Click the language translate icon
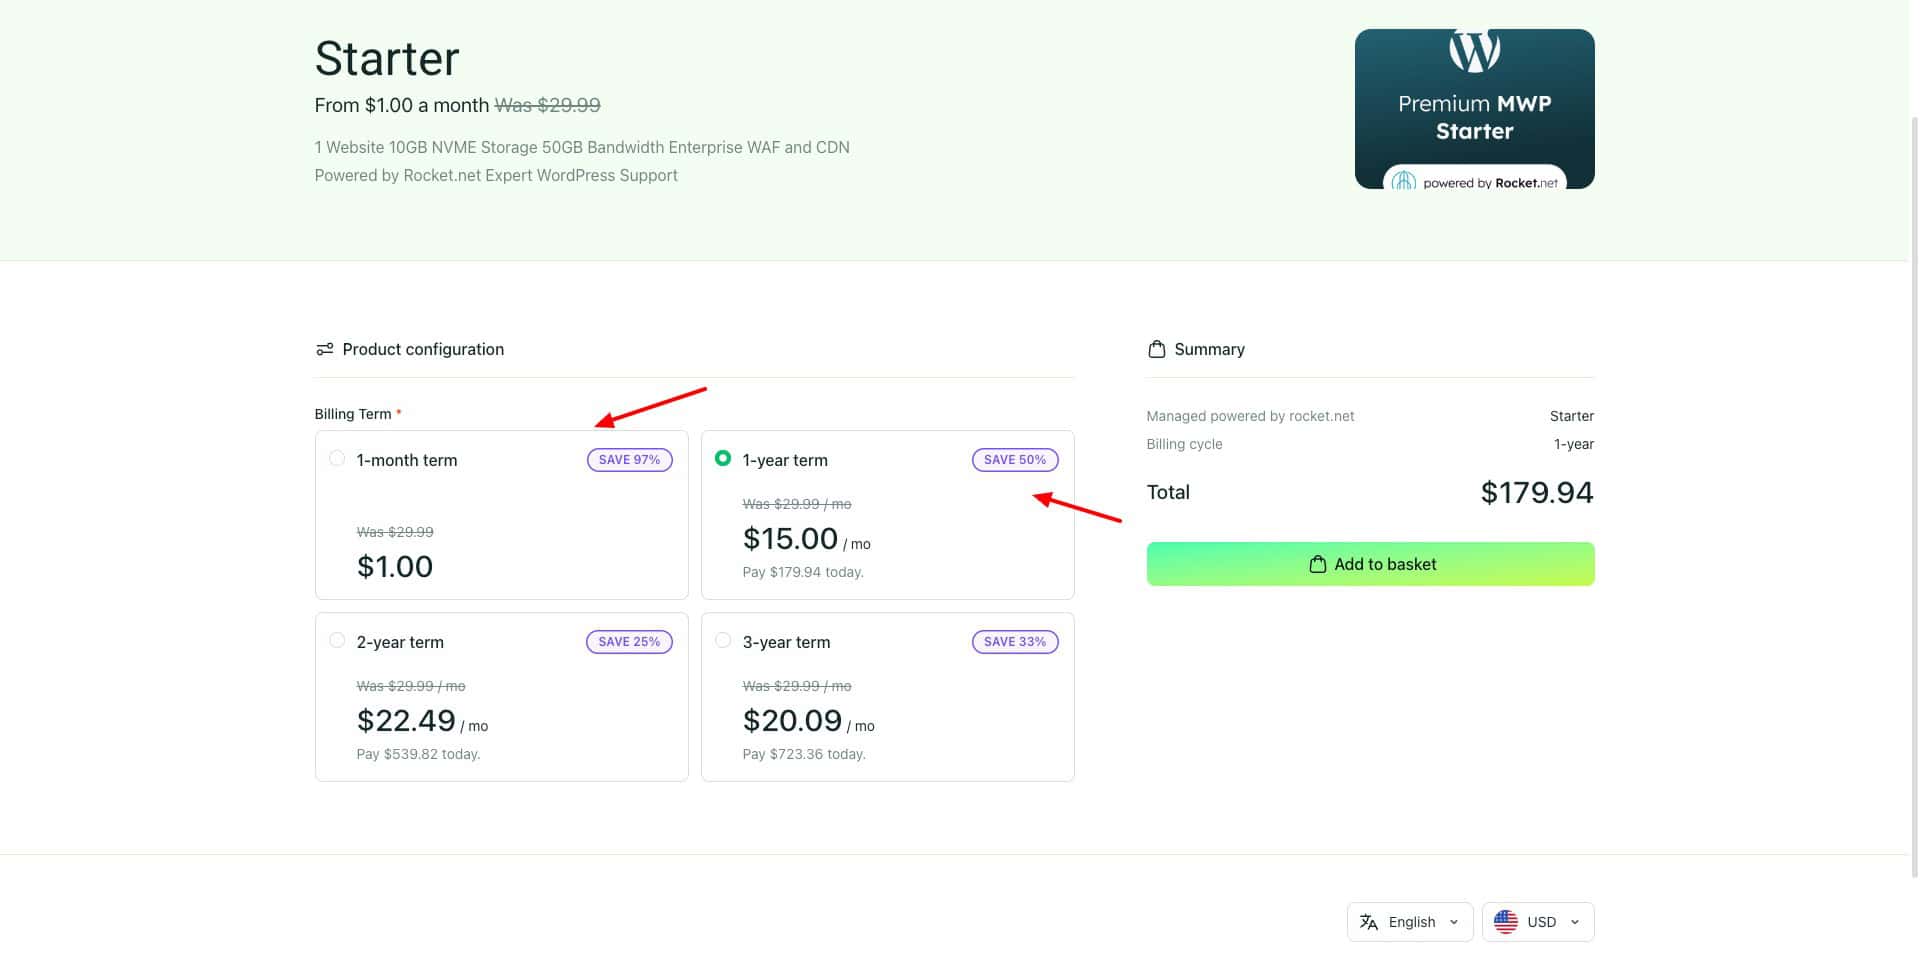The width and height of the screenshot is (1920, 962). point(1369,922)
